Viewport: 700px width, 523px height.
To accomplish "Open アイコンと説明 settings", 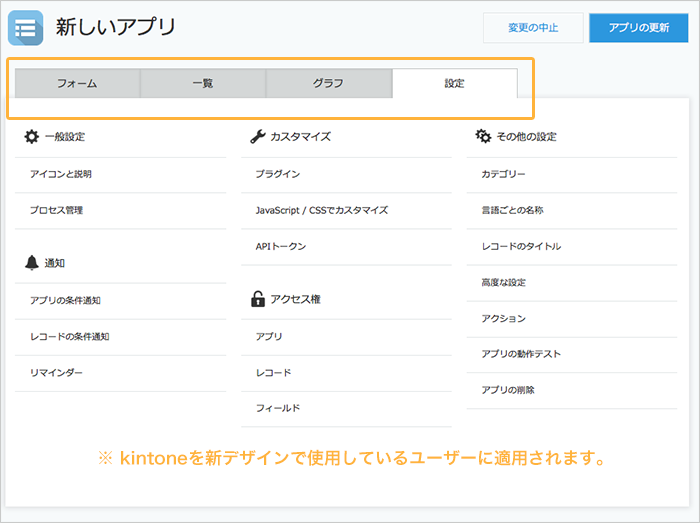I will coord(61,174).
